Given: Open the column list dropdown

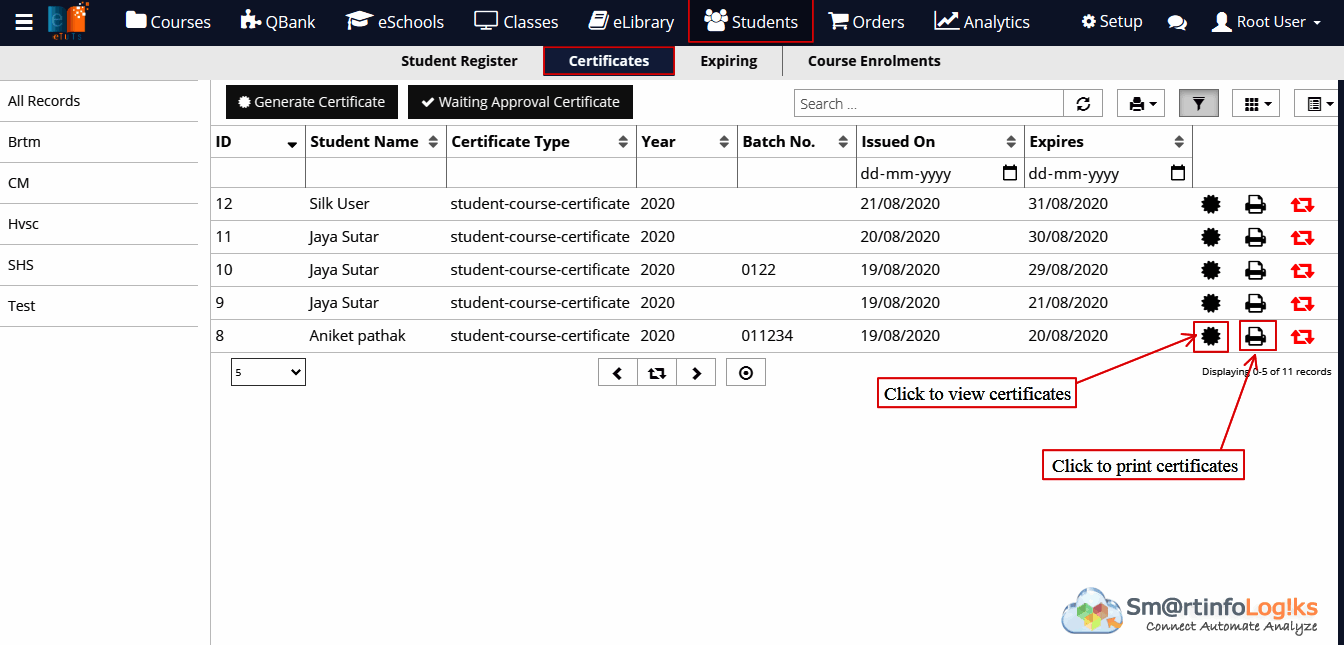Looking at the screenshot, I should click(x=1319, y=103).
